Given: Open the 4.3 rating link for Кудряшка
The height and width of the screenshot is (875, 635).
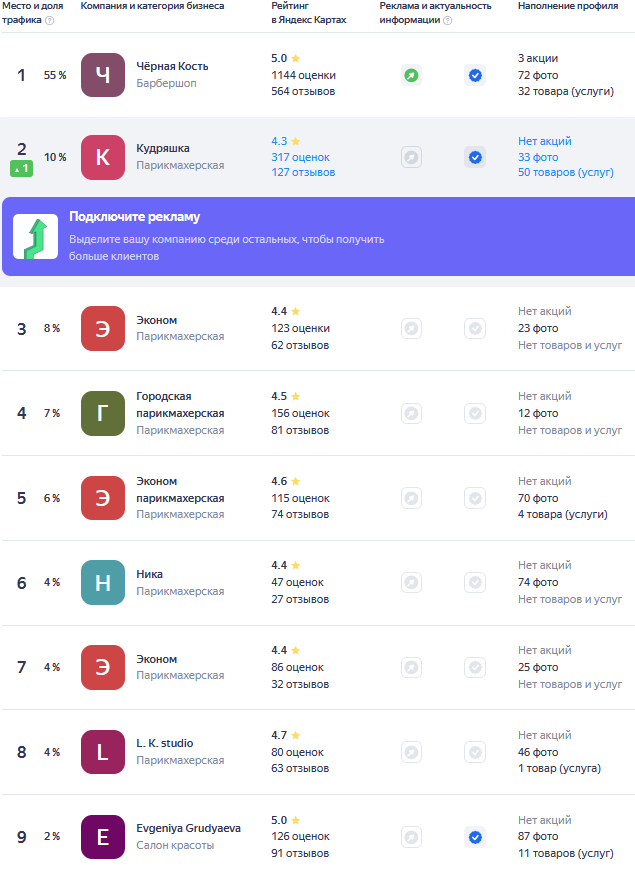Looking at the screenshot, I should [x=286, y=141].
